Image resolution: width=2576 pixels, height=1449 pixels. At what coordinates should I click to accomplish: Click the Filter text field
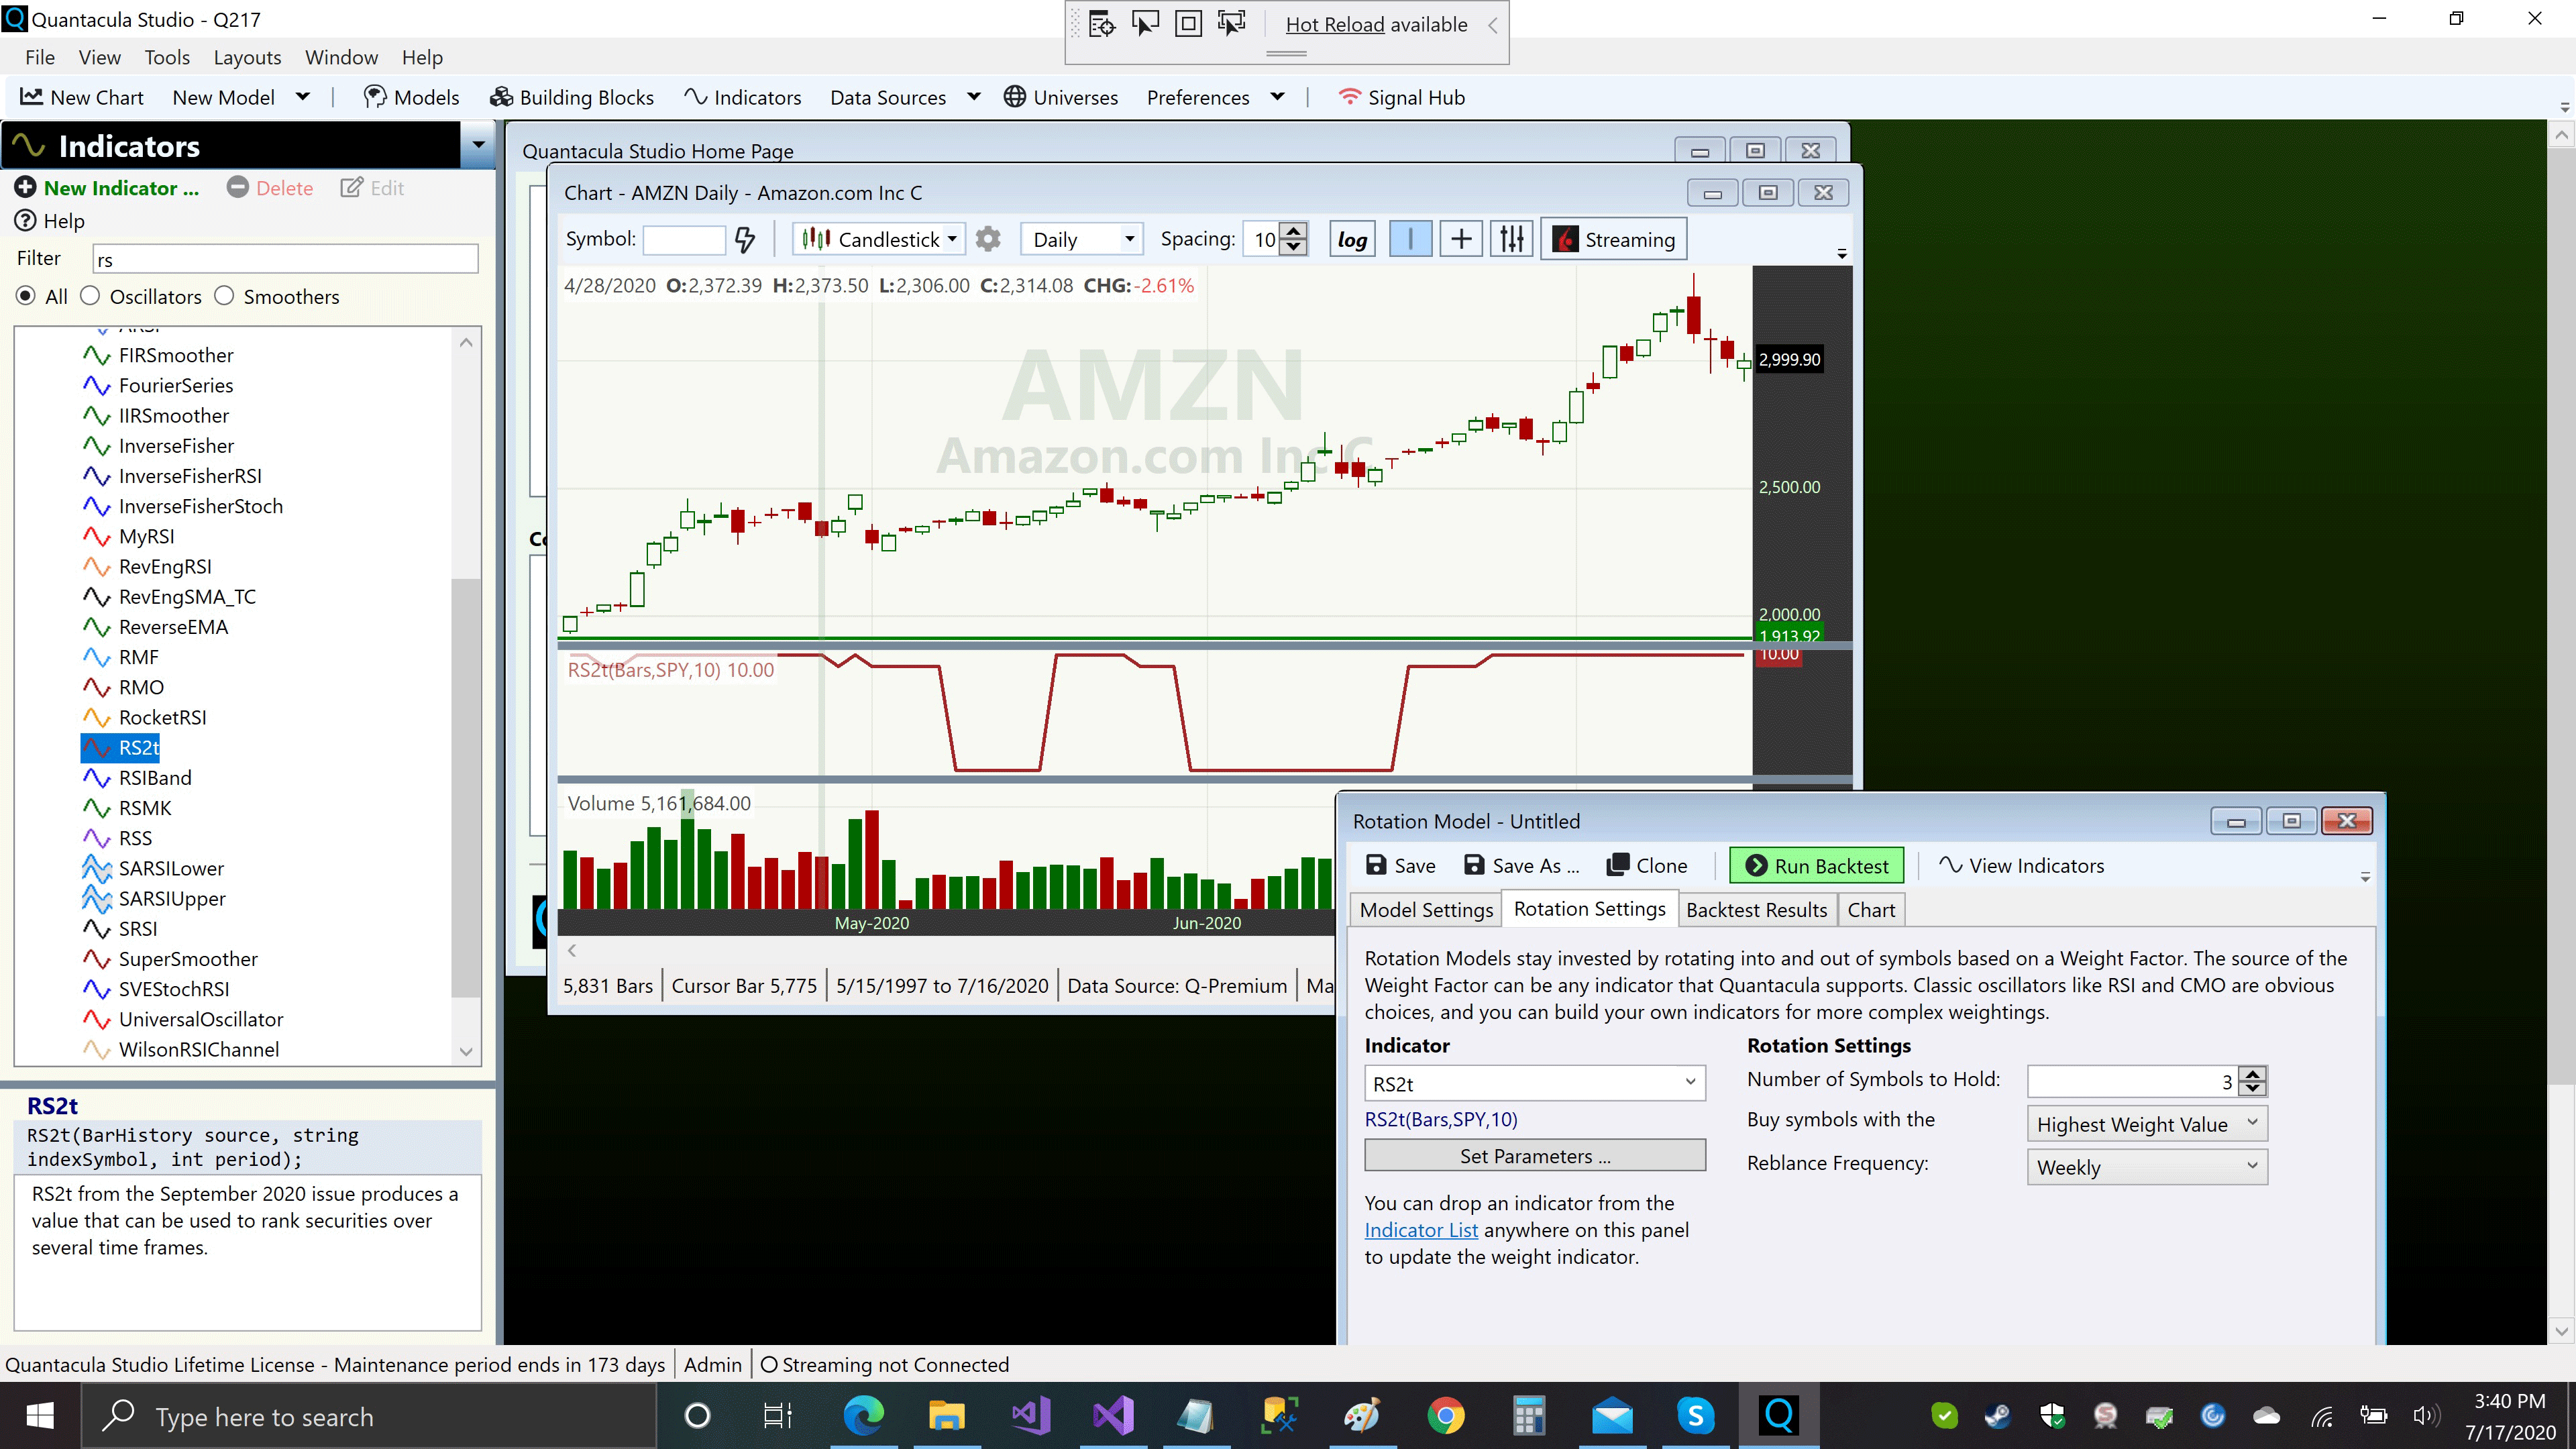(285, 259)
